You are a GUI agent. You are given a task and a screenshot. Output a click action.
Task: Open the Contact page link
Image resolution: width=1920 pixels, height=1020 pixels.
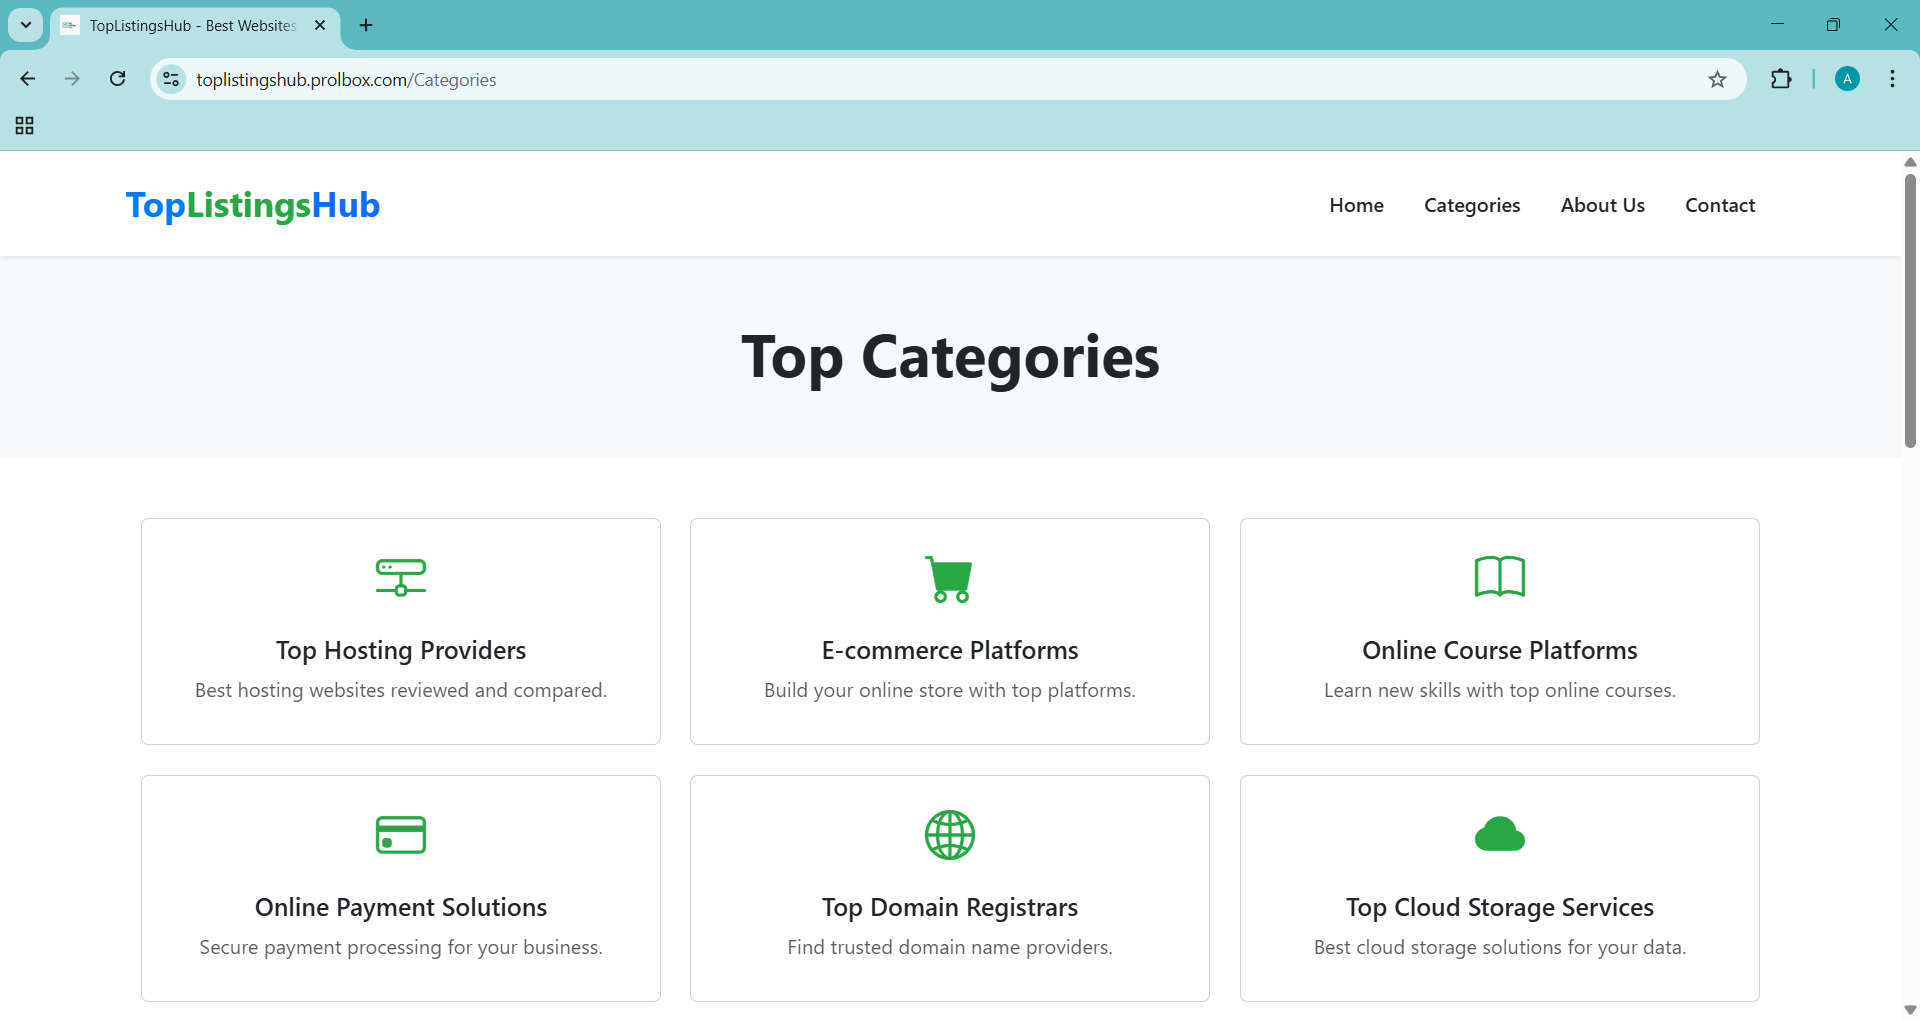(x=1719, y=205)
